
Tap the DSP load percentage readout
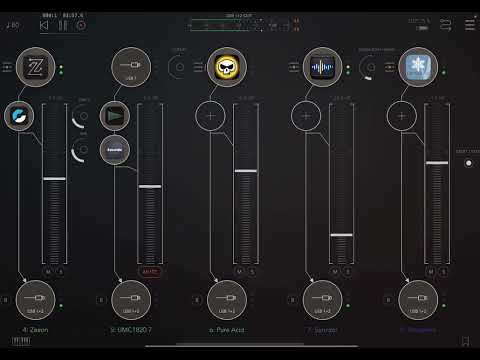point(419,21)
